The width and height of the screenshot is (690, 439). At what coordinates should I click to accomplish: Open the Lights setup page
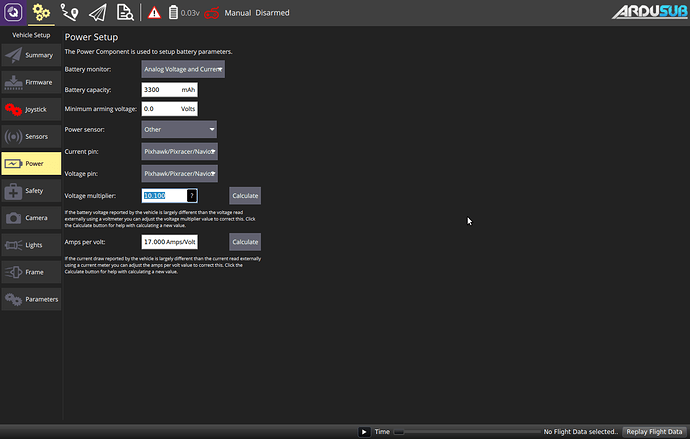(31, 245)
